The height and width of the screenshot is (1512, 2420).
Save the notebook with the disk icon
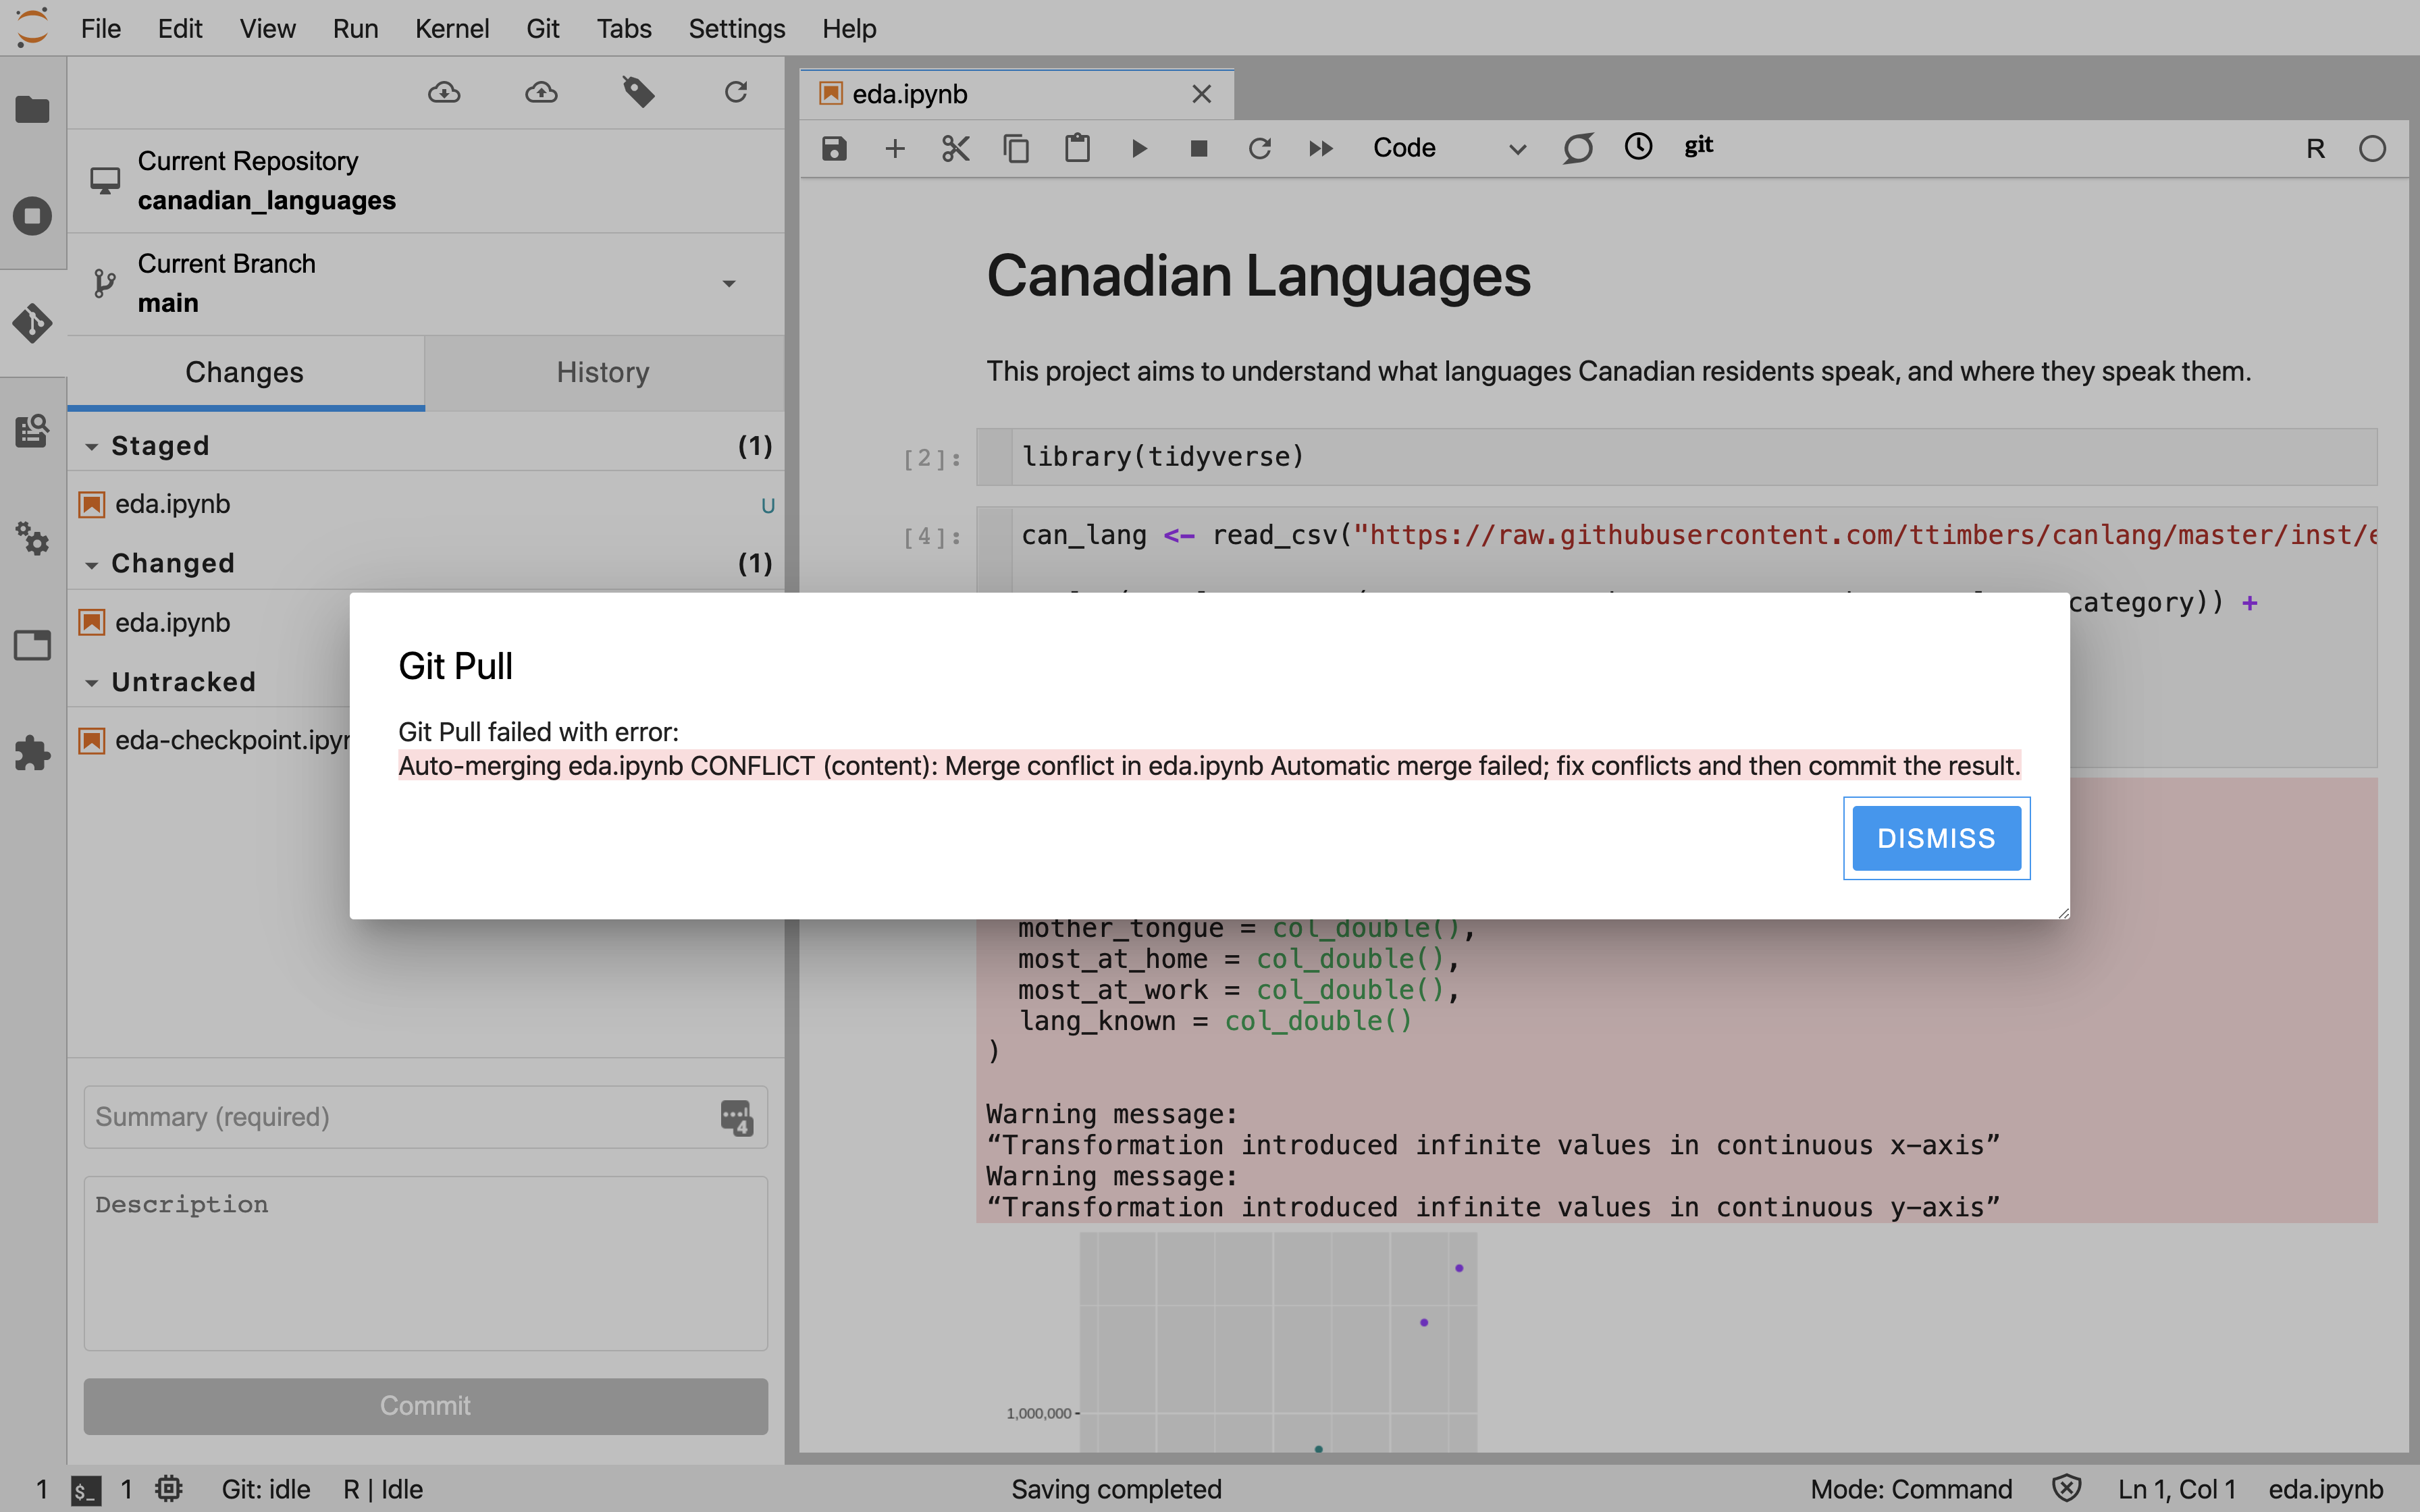834,149
